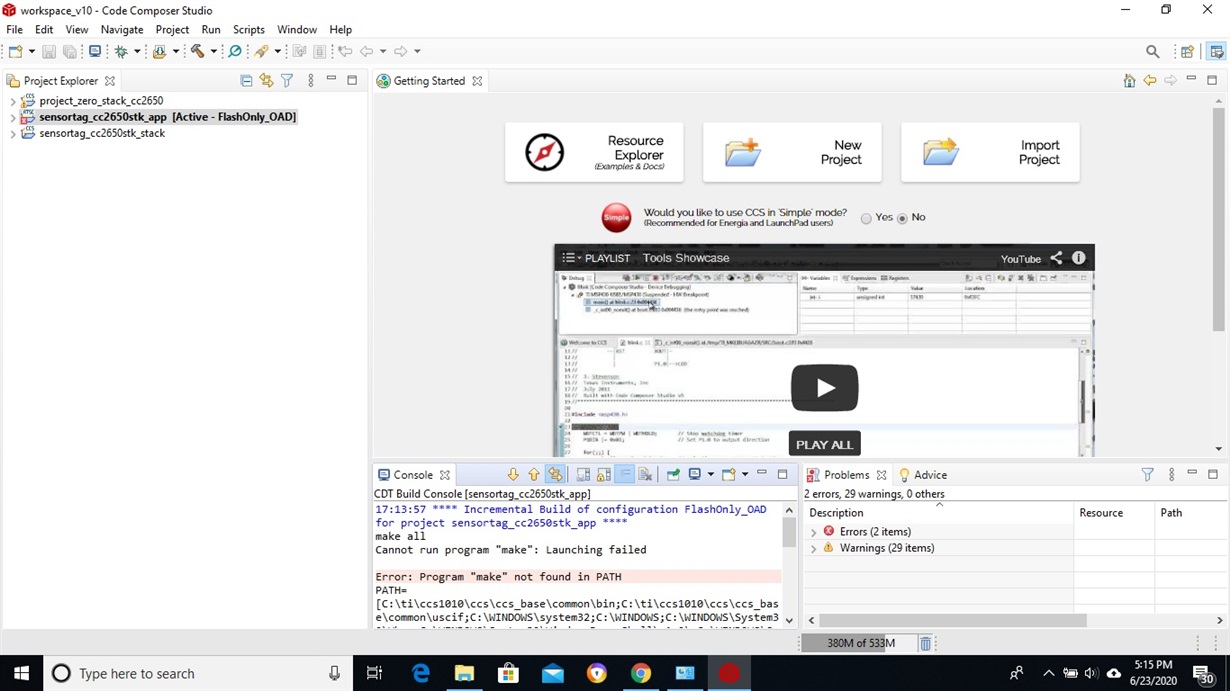Click PLAY ALL on the video

(825, 444)
